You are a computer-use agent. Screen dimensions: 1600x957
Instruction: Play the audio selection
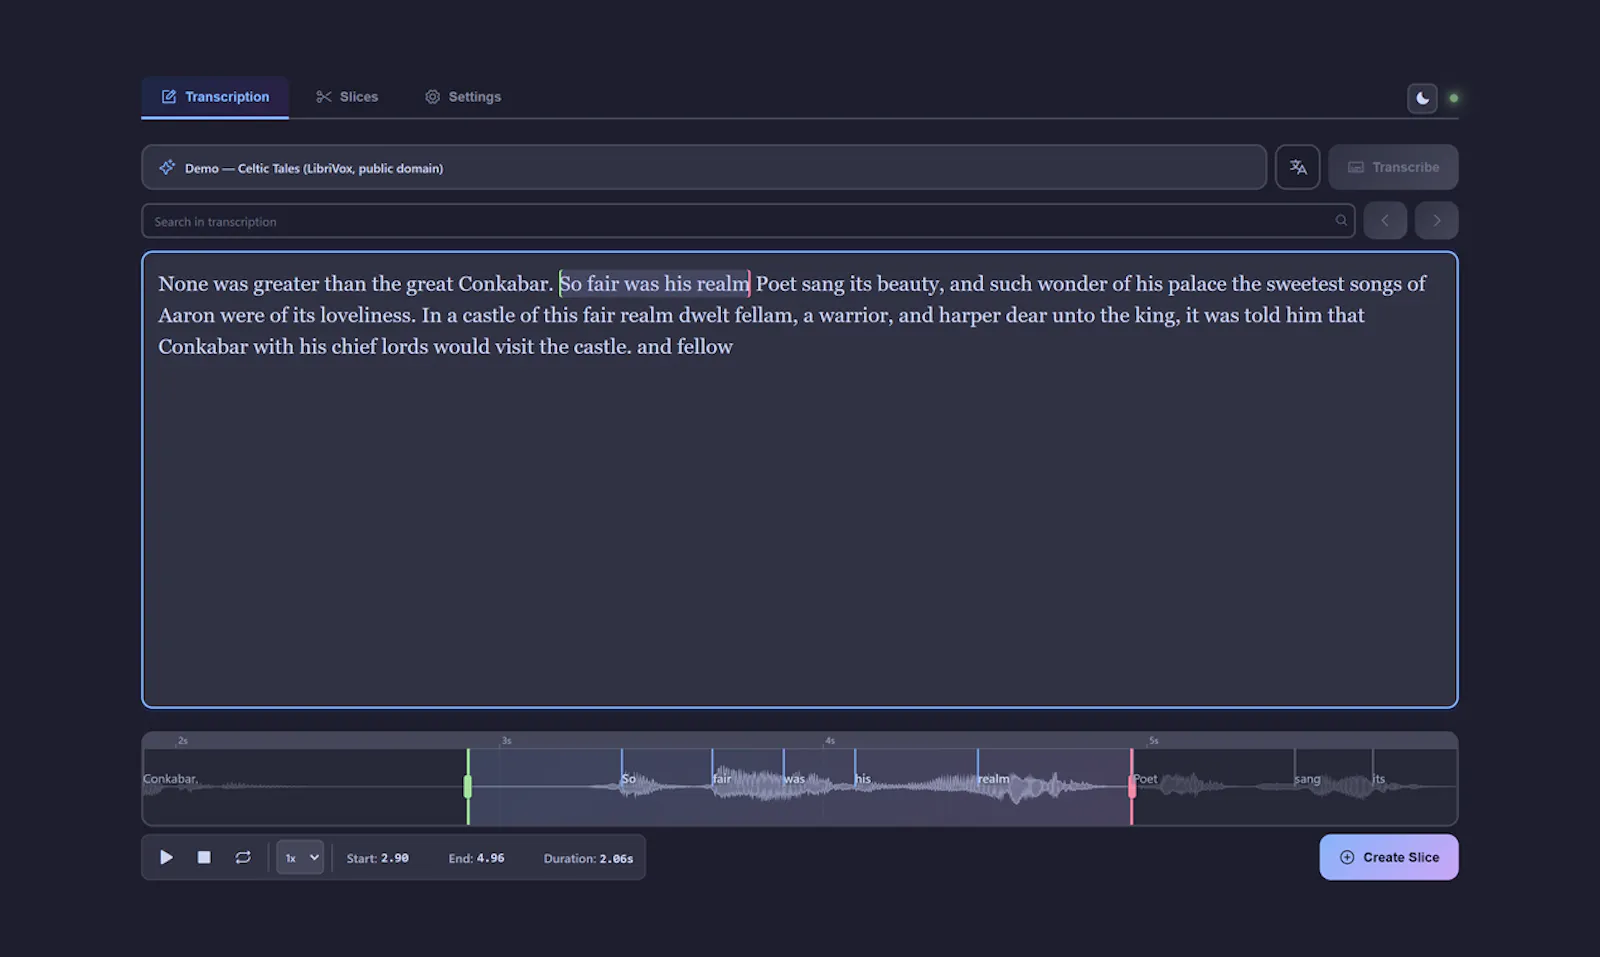166,858
